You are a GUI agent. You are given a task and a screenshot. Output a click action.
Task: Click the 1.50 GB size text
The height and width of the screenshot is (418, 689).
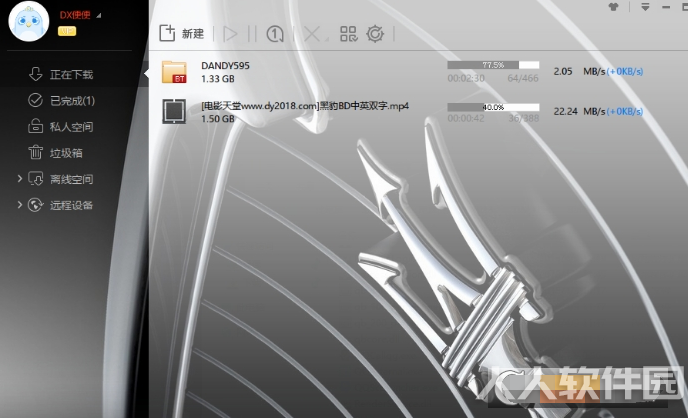218,119
